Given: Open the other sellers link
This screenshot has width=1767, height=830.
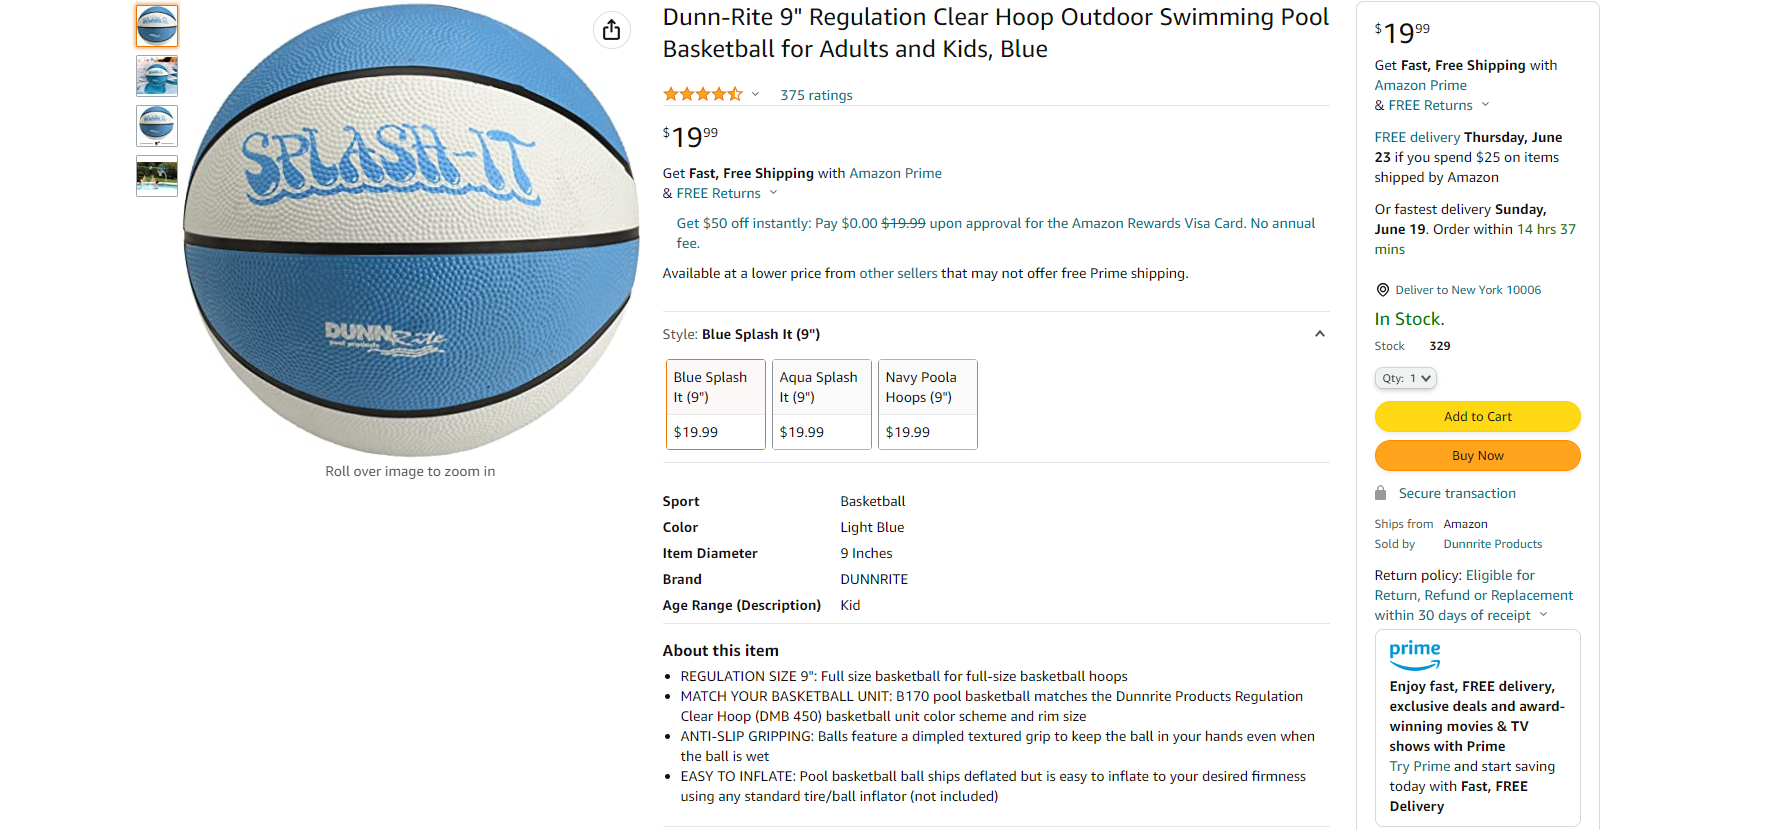Looking at the screenshot, I should pyautogui.click(x=898, y=273).
